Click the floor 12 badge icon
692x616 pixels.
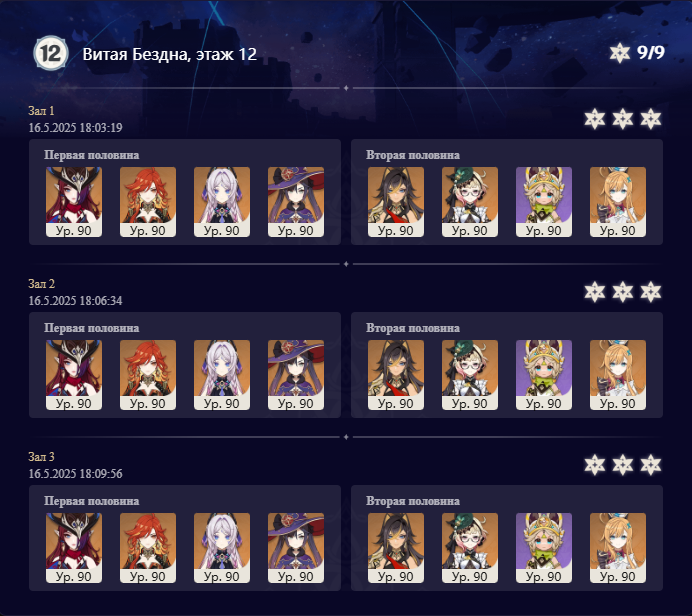tap(51, 53)
